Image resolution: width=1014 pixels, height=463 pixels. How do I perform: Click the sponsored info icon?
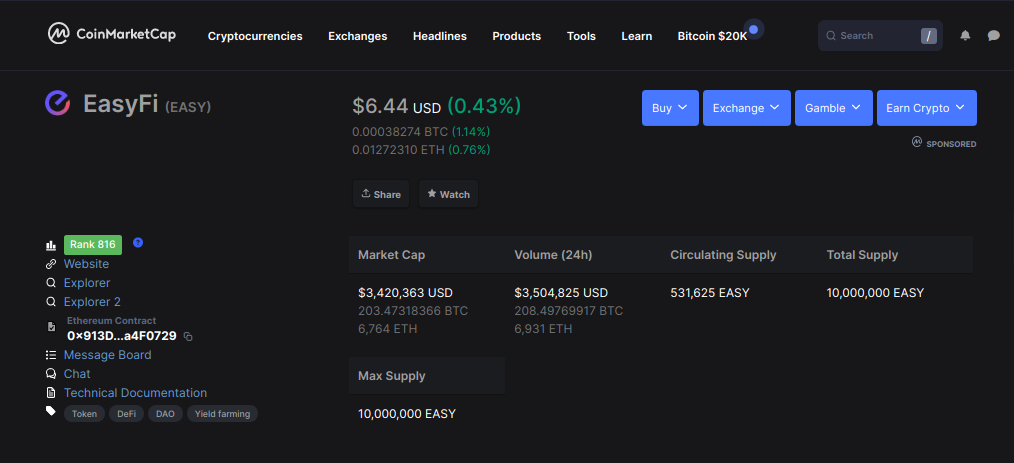pos(917,142)
